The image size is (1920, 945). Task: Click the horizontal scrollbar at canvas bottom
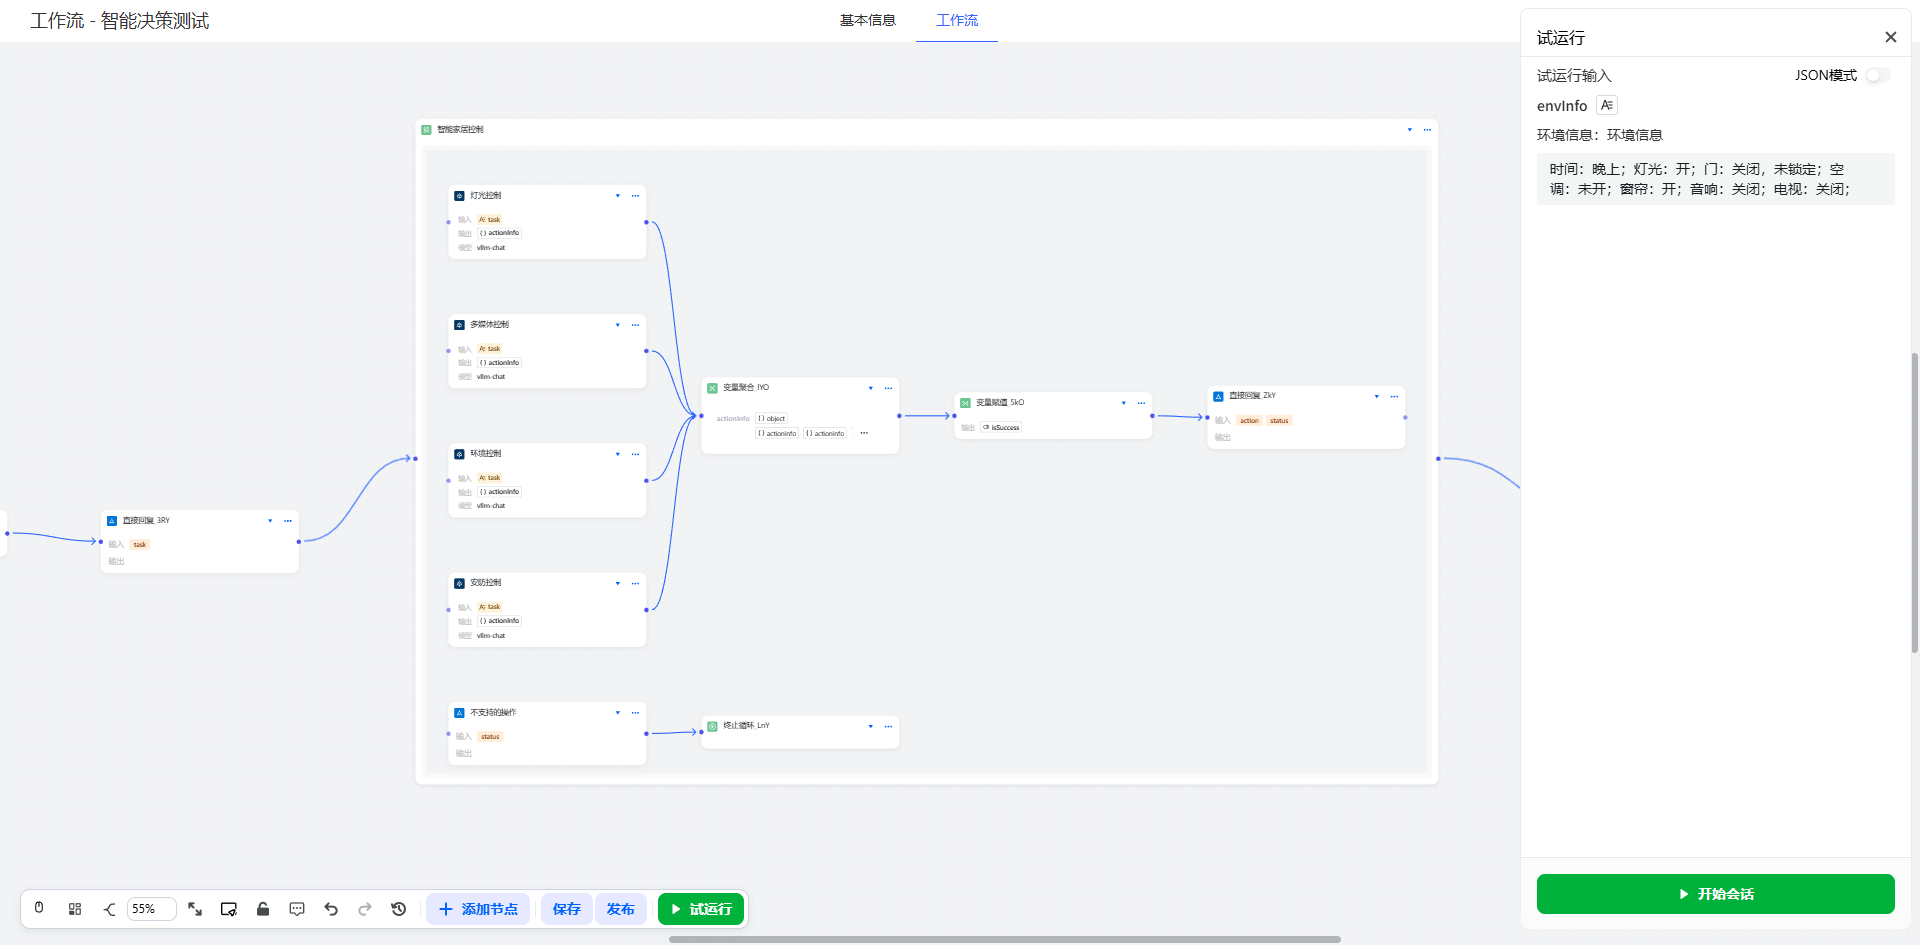(x=1004, y=939)
